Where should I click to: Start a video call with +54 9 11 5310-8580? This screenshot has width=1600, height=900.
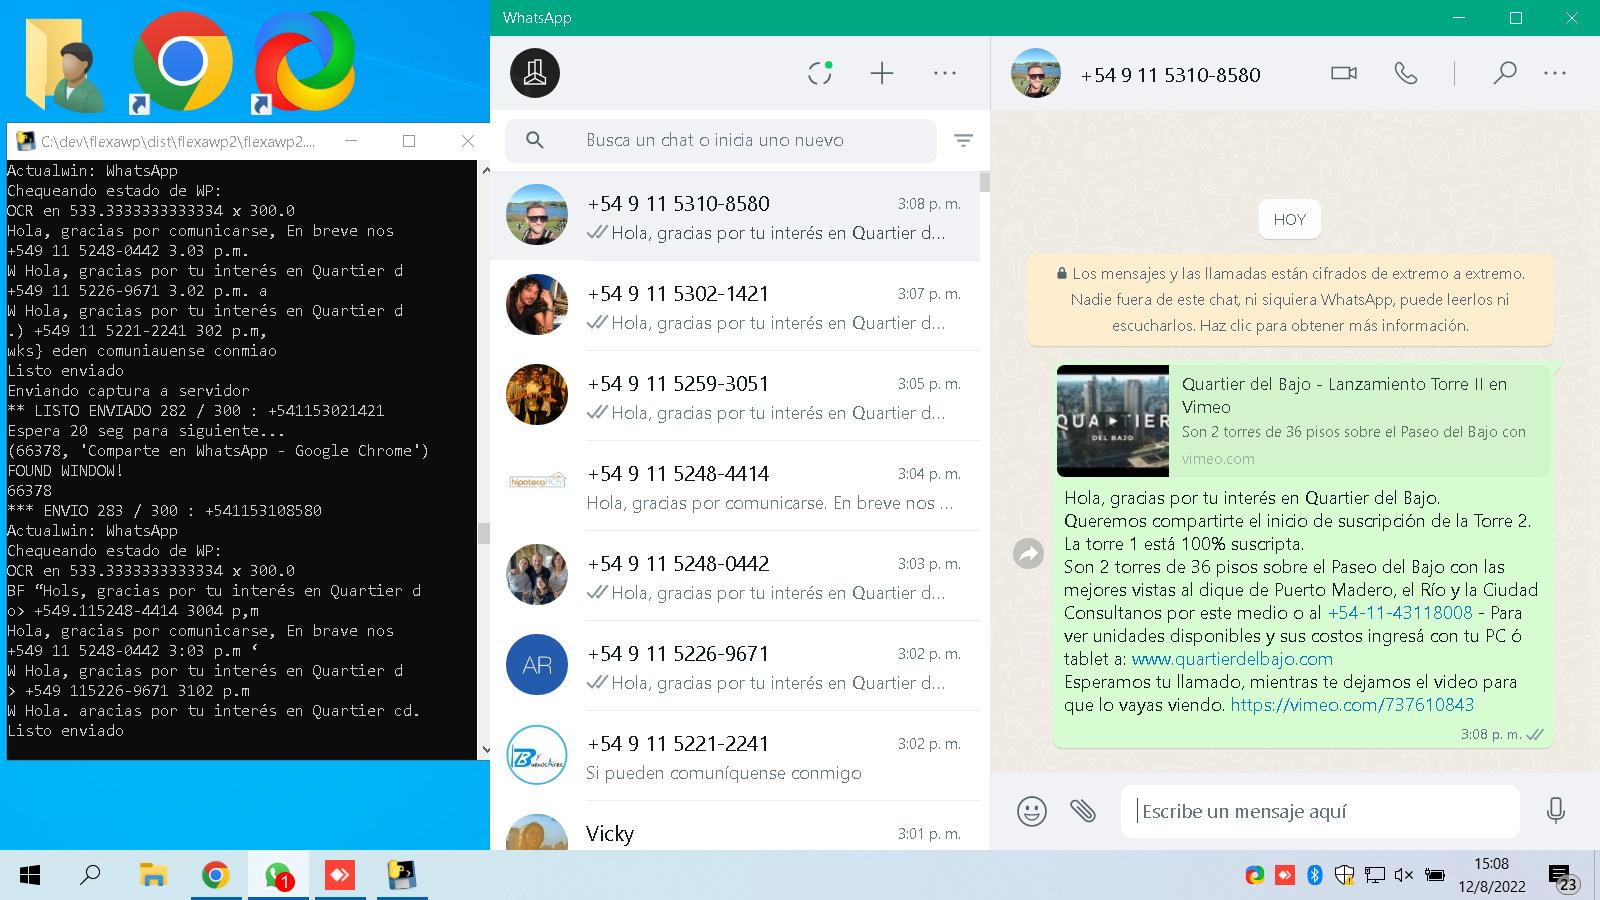click(x=1344, y=73)
